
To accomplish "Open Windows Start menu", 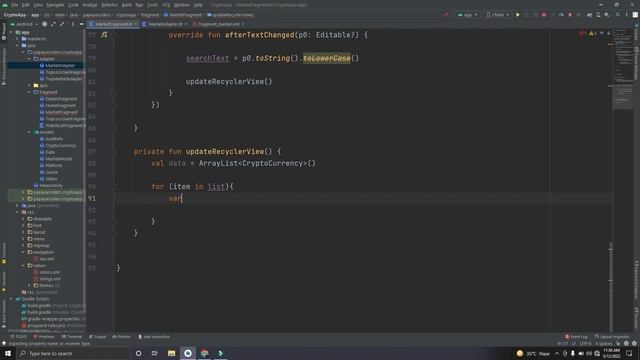I will pos(8,353).
